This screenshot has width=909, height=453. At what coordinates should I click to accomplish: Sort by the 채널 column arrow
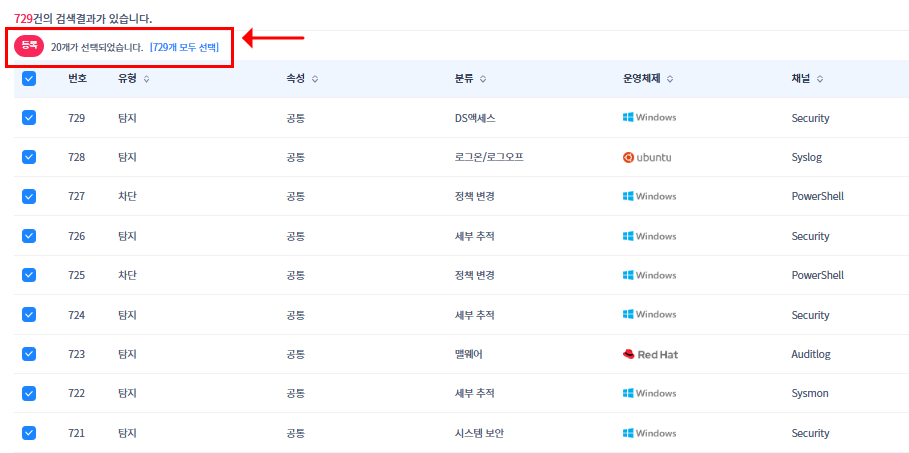pos(820,79)
